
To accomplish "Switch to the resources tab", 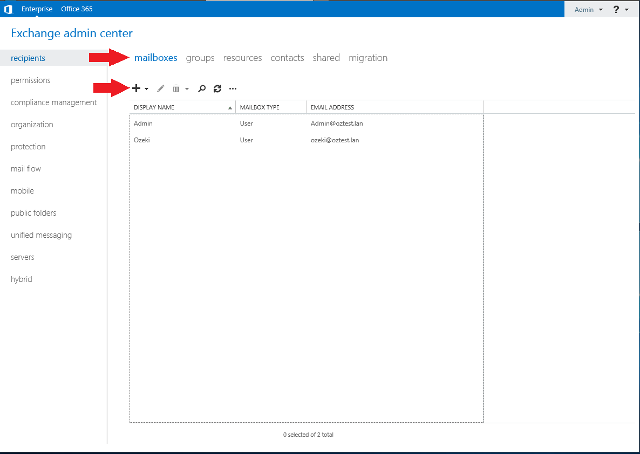I will (242, 58).
